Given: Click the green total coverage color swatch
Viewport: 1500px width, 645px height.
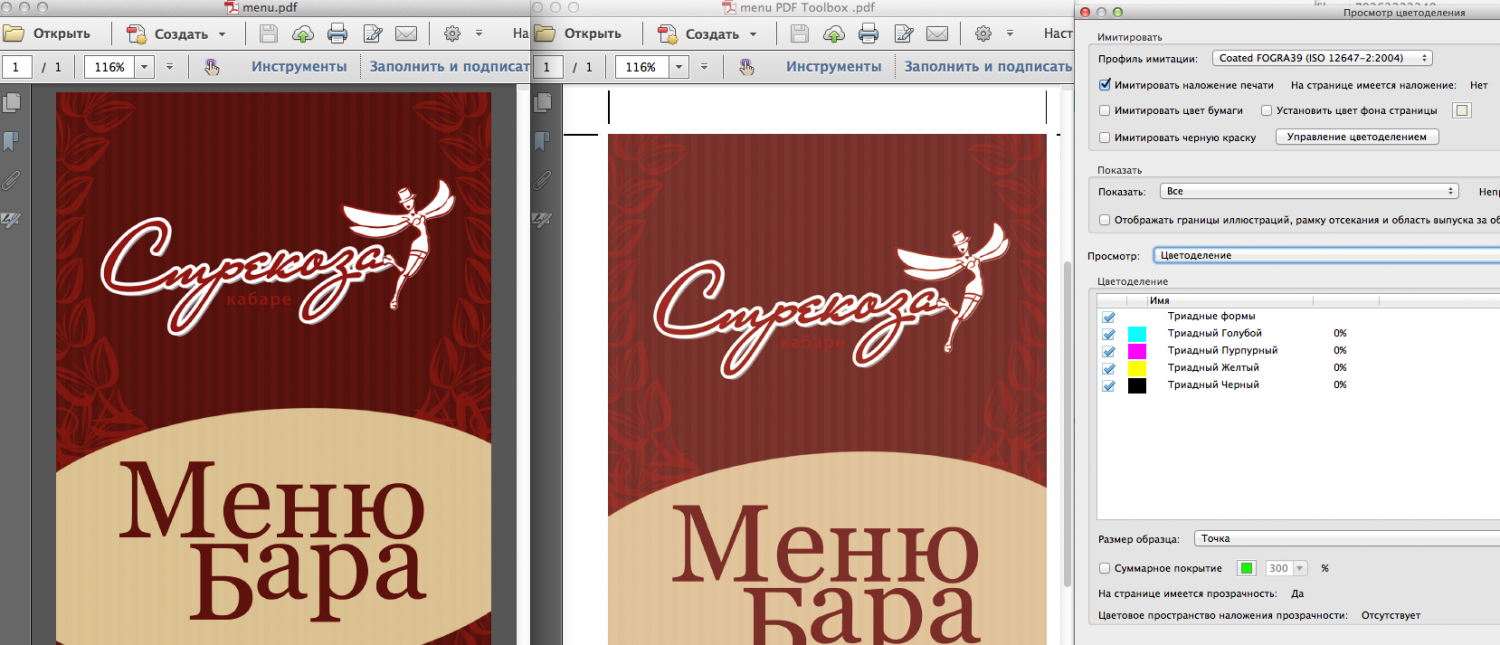Looking at the screenshot, I should point(1246,568).
